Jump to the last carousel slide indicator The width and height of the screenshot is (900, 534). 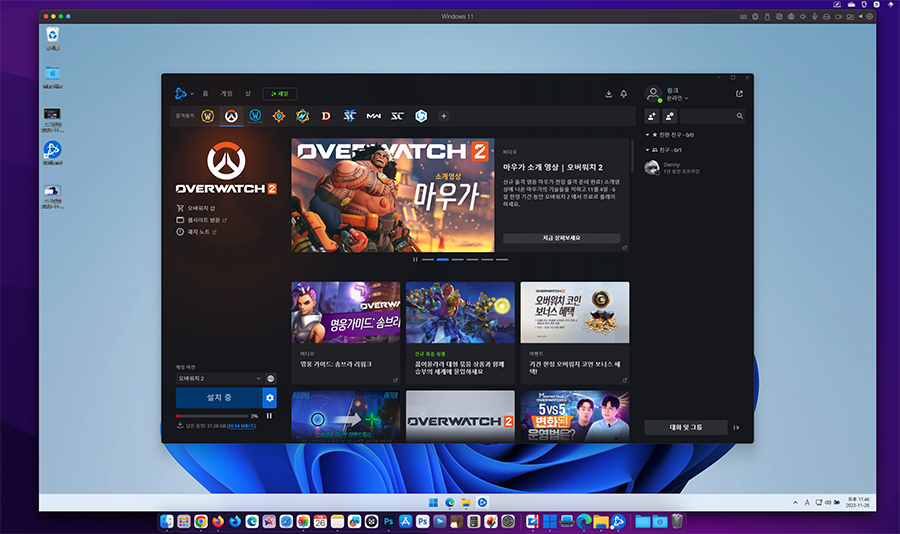pyautogui.click(x=502, y=260)
